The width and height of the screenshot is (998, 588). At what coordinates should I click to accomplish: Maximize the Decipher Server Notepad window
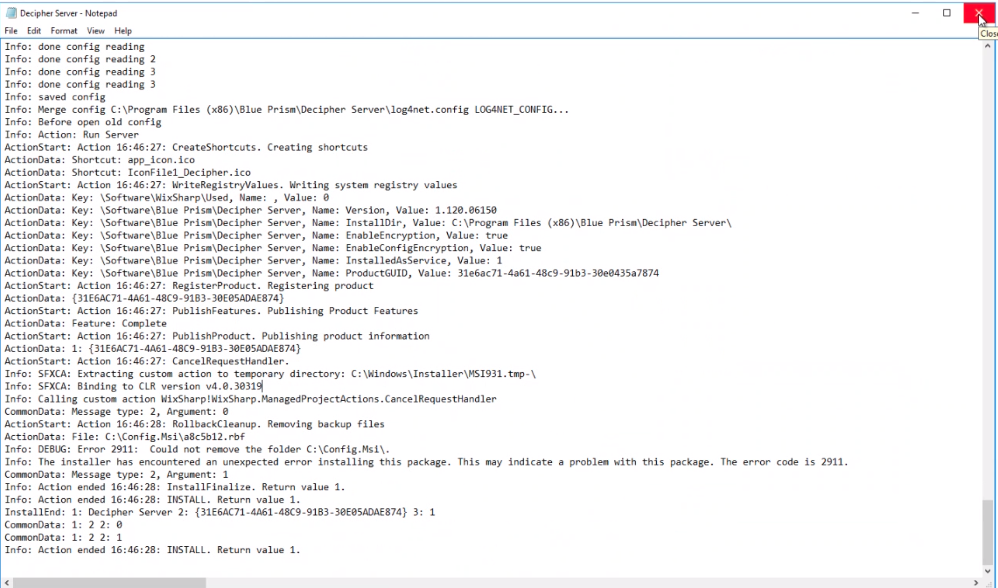947,13
